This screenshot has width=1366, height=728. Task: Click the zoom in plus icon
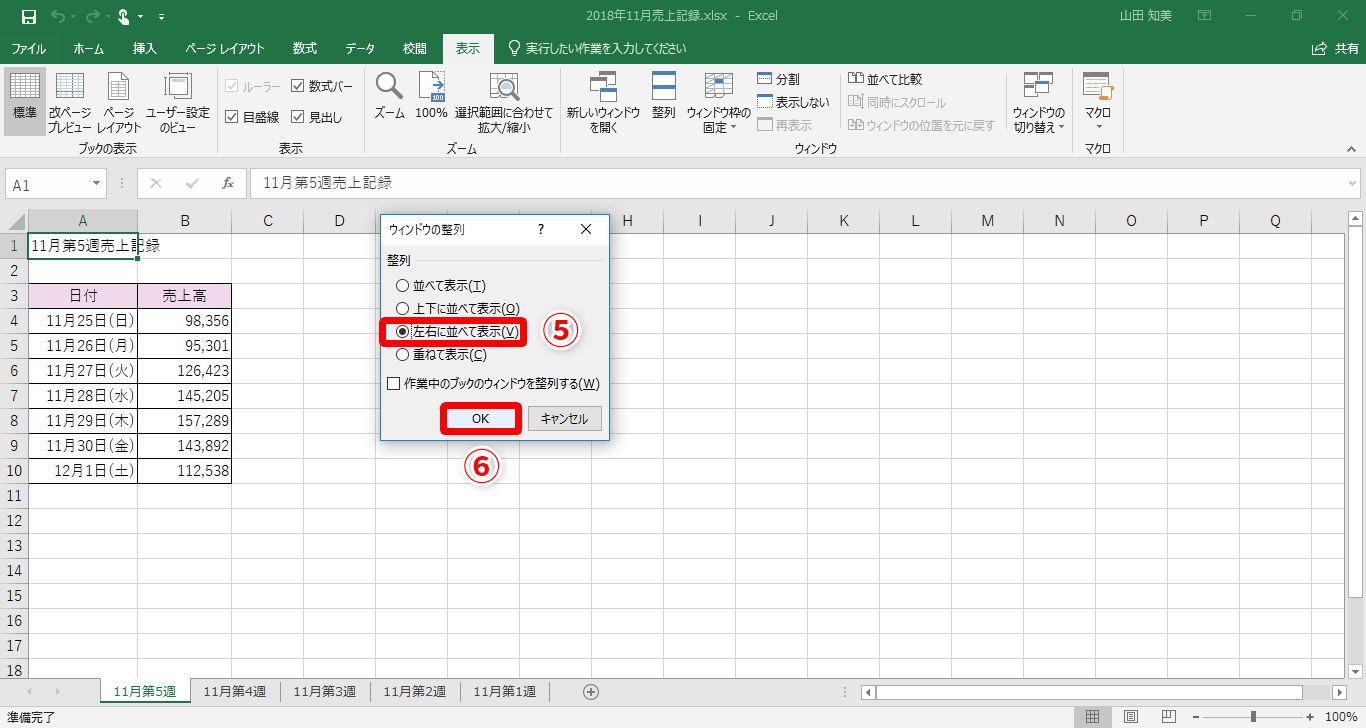click(1310, 717)
